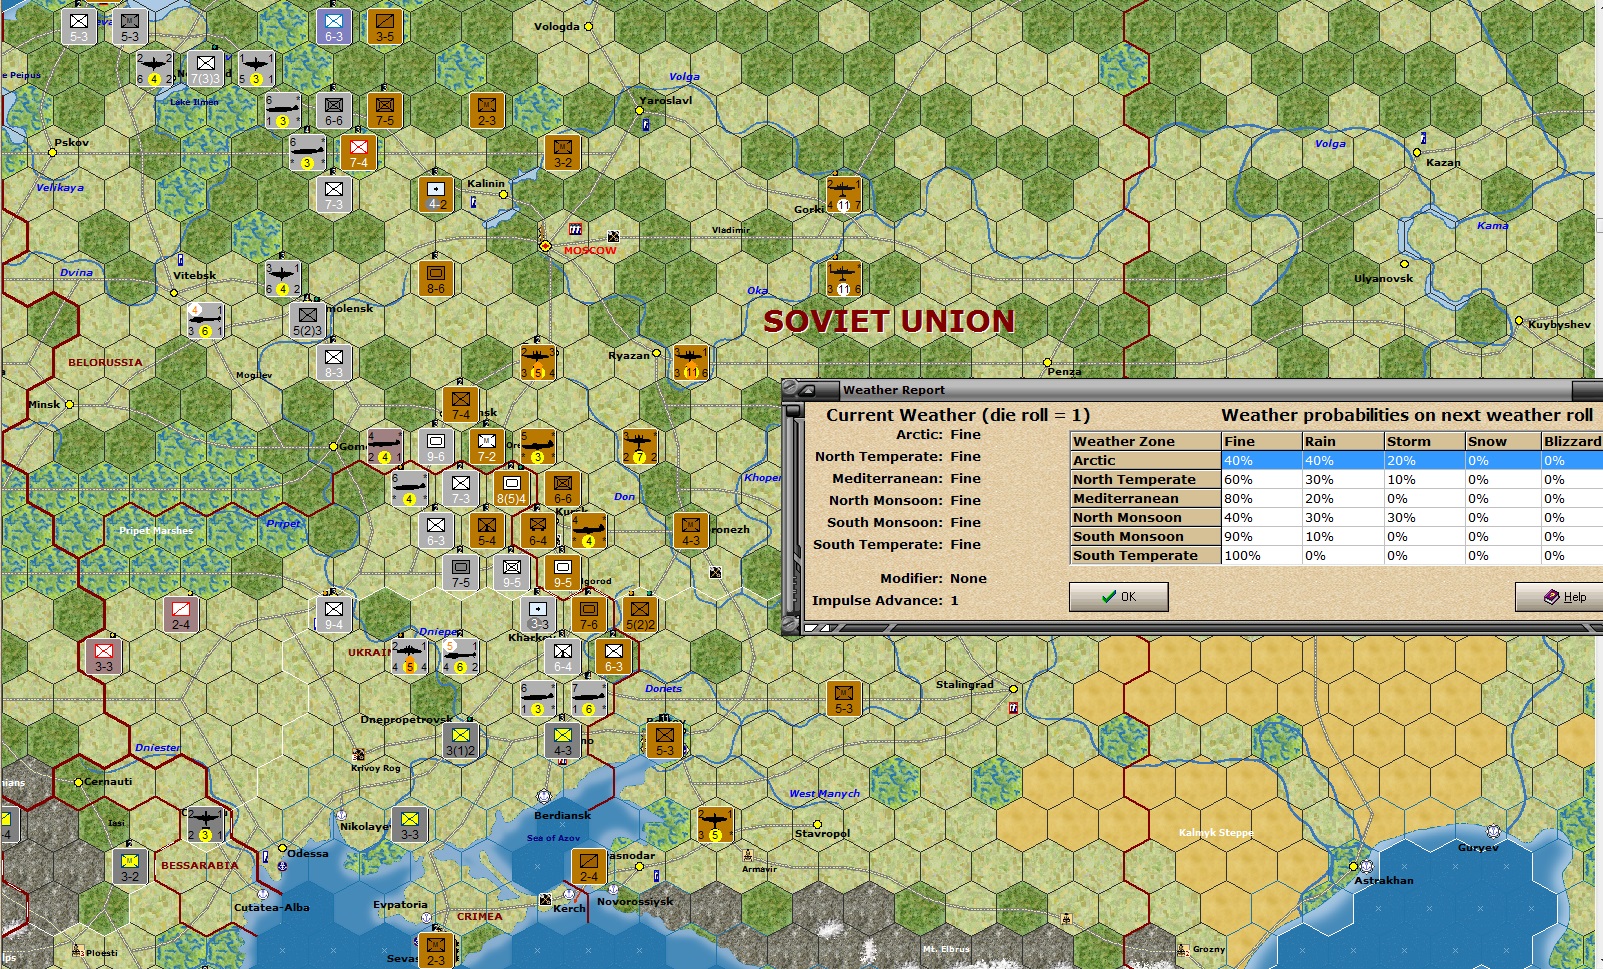Select the bomber counter at Gorki
This screenshot has height=969, width=1603.
click(x=844, y=195)
